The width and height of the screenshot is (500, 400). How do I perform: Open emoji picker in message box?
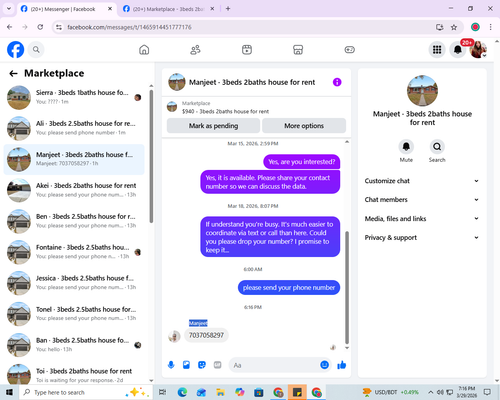[x=324, y=365]
